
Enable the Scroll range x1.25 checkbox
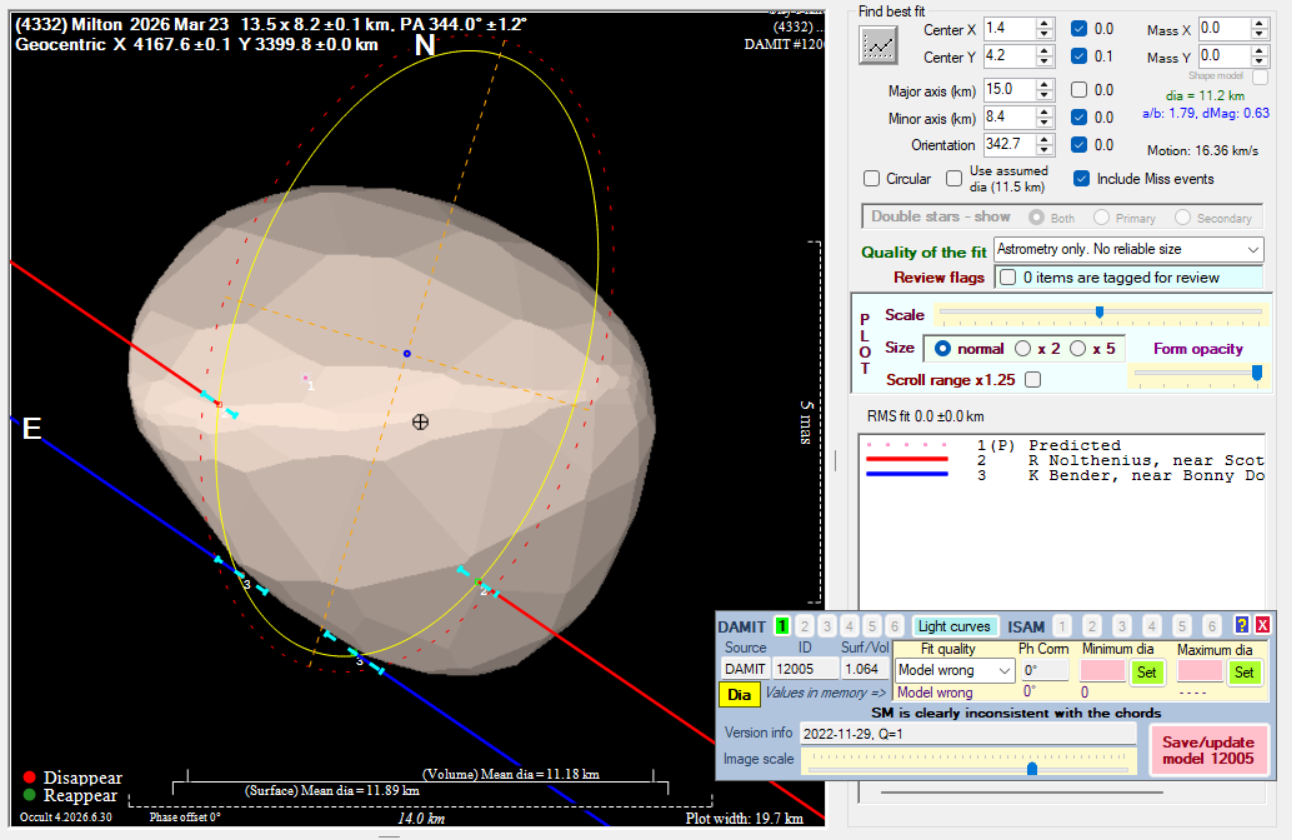tap(1032, 380)
